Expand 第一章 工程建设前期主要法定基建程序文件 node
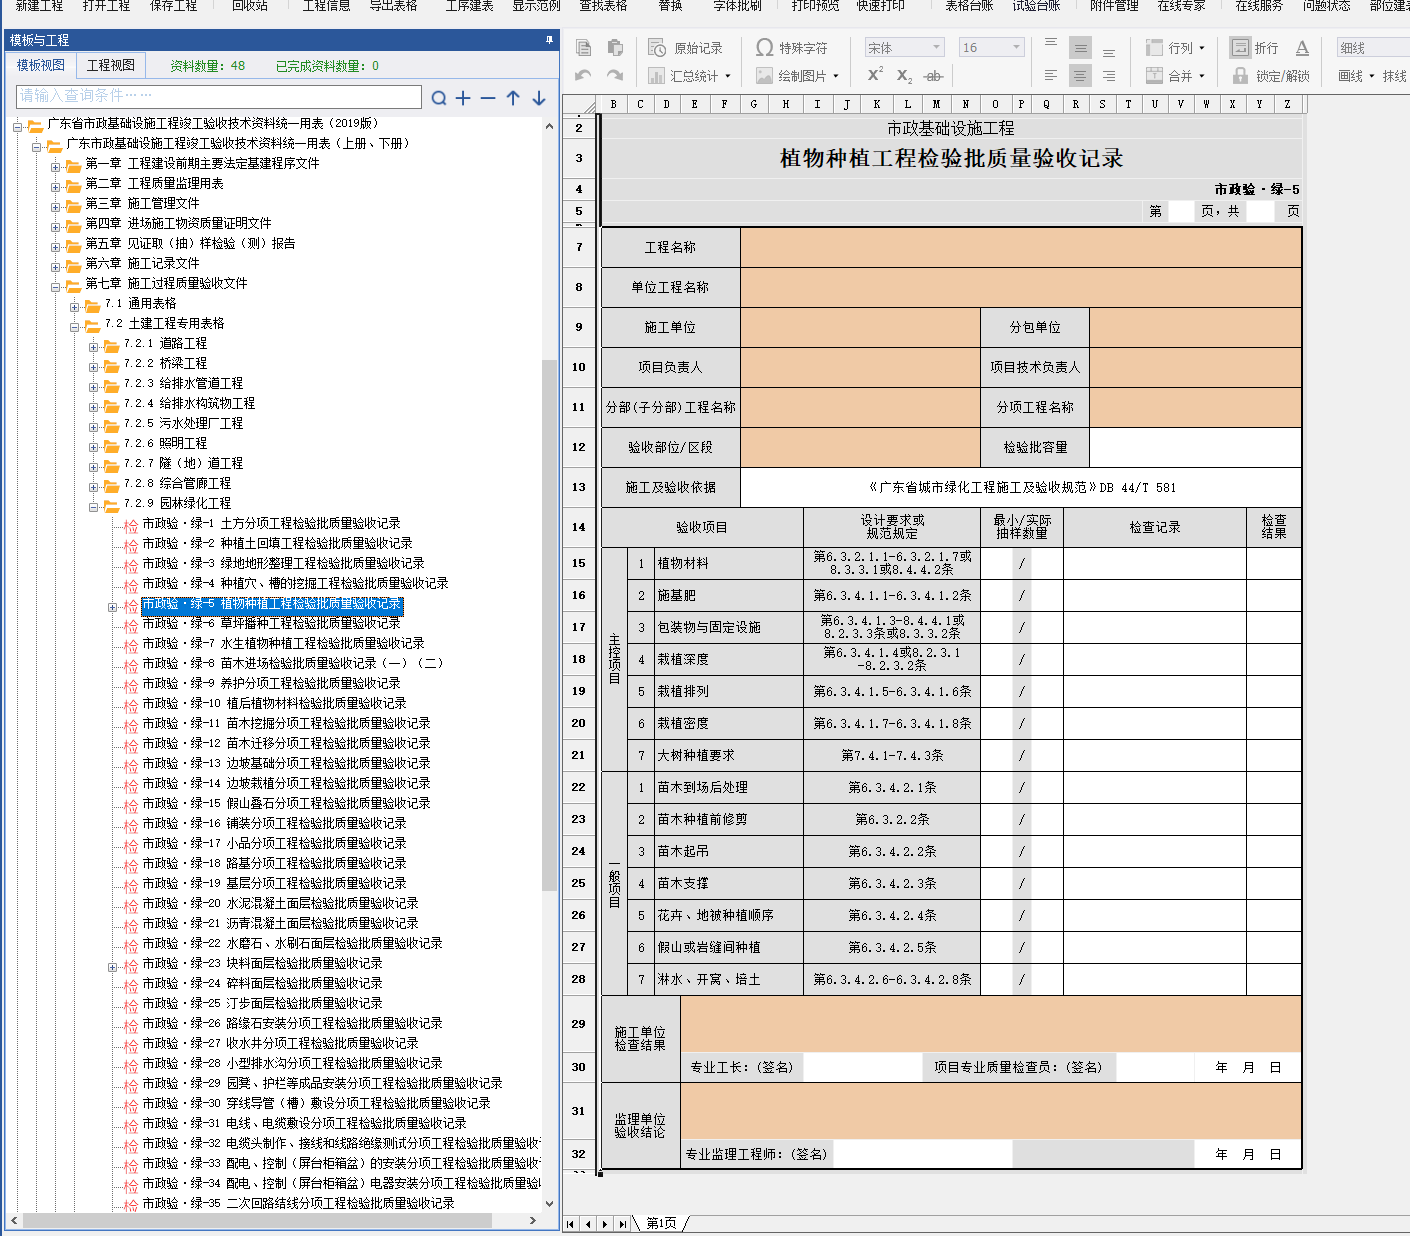1410x1236 pixels. pos(57,167)
